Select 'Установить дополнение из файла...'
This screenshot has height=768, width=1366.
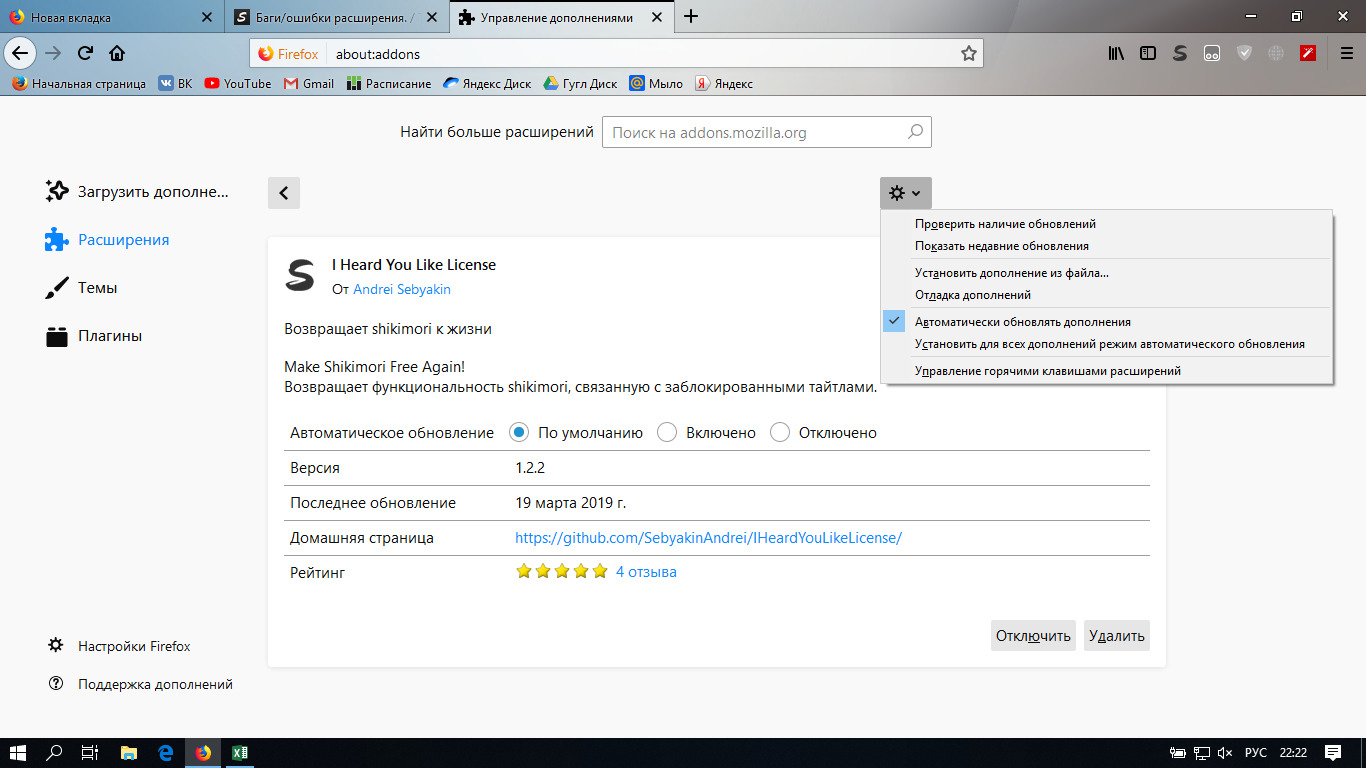point(1011,273)
